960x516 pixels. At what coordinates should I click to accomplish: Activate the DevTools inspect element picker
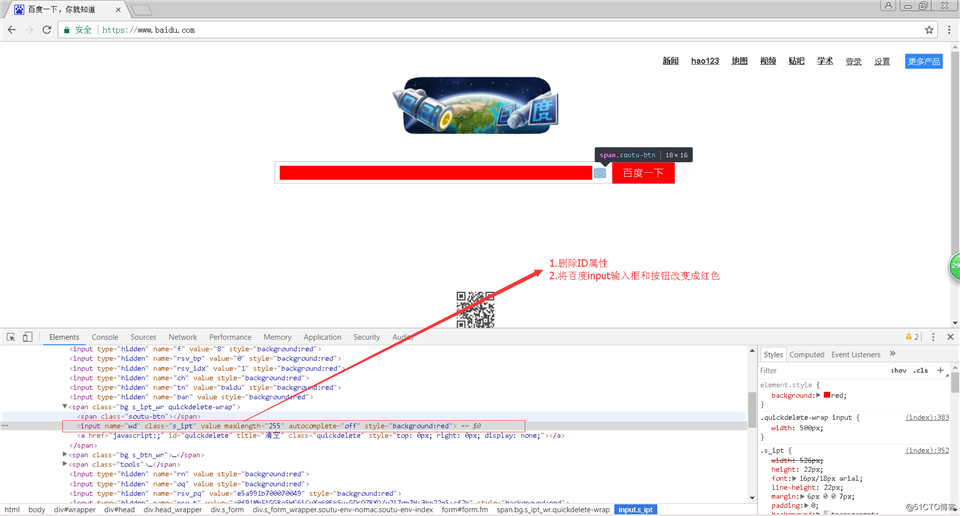(11, 337)
